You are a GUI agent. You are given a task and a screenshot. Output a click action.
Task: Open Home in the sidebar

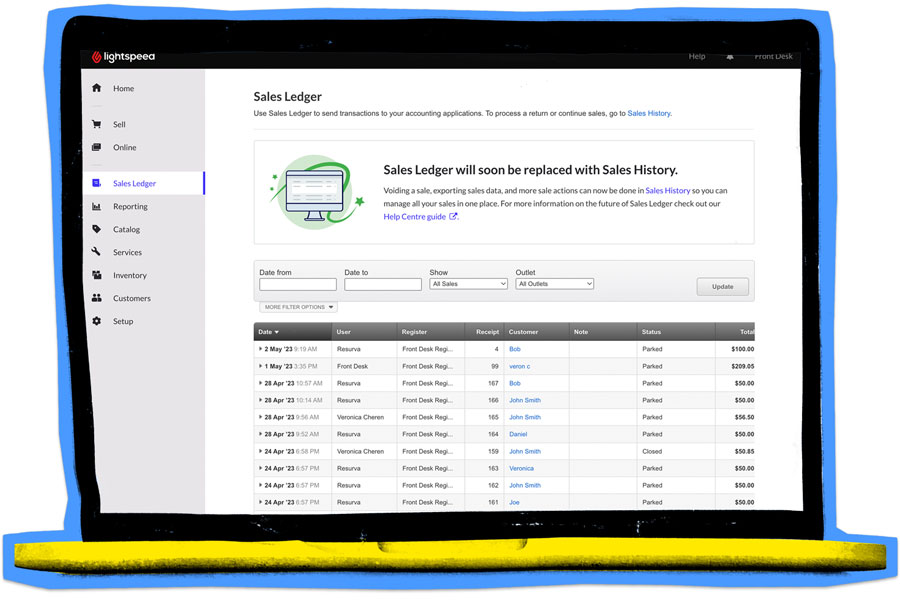123,88
